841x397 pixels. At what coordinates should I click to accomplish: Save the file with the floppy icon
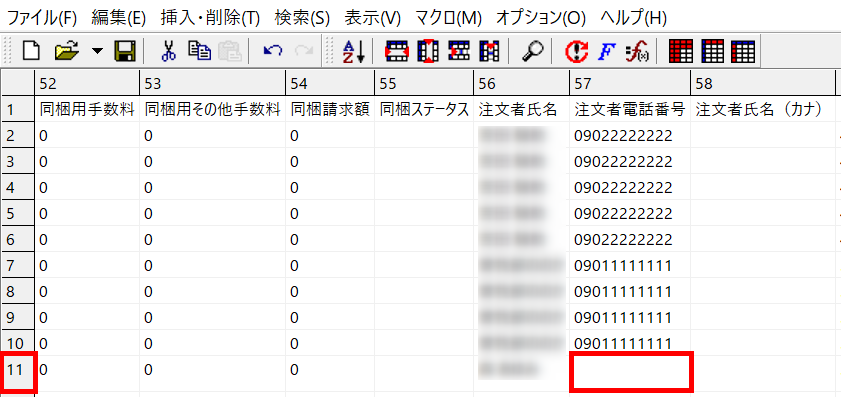(x=125, y=51)
